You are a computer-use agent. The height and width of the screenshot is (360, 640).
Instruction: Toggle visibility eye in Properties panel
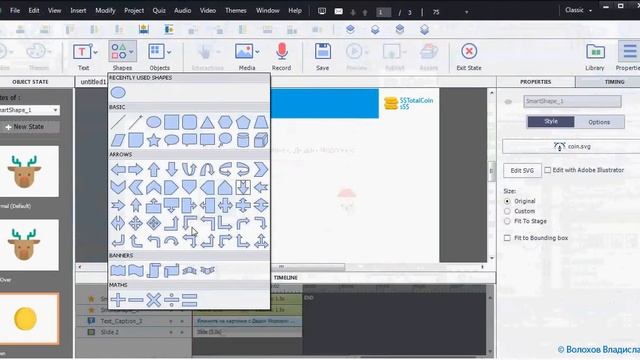click(508, 102)
